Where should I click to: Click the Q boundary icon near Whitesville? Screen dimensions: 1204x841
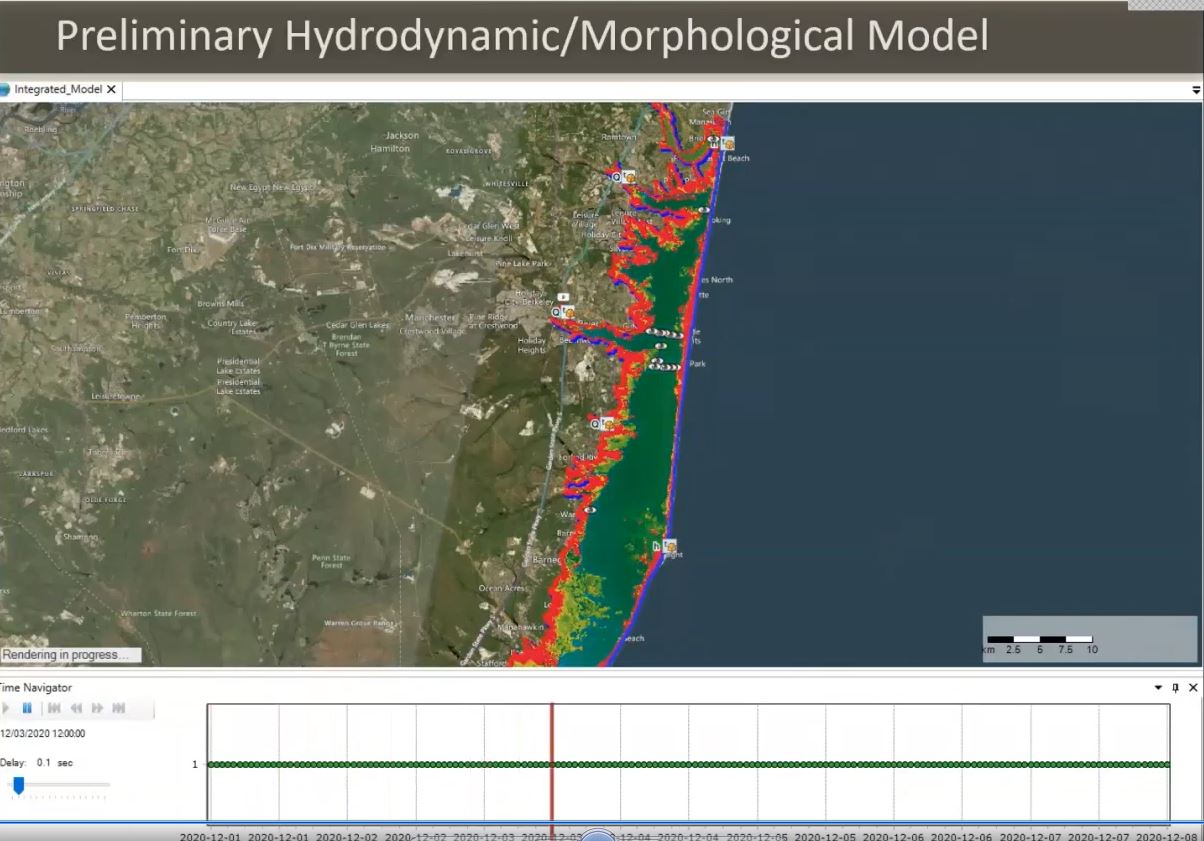pos(617,176)
